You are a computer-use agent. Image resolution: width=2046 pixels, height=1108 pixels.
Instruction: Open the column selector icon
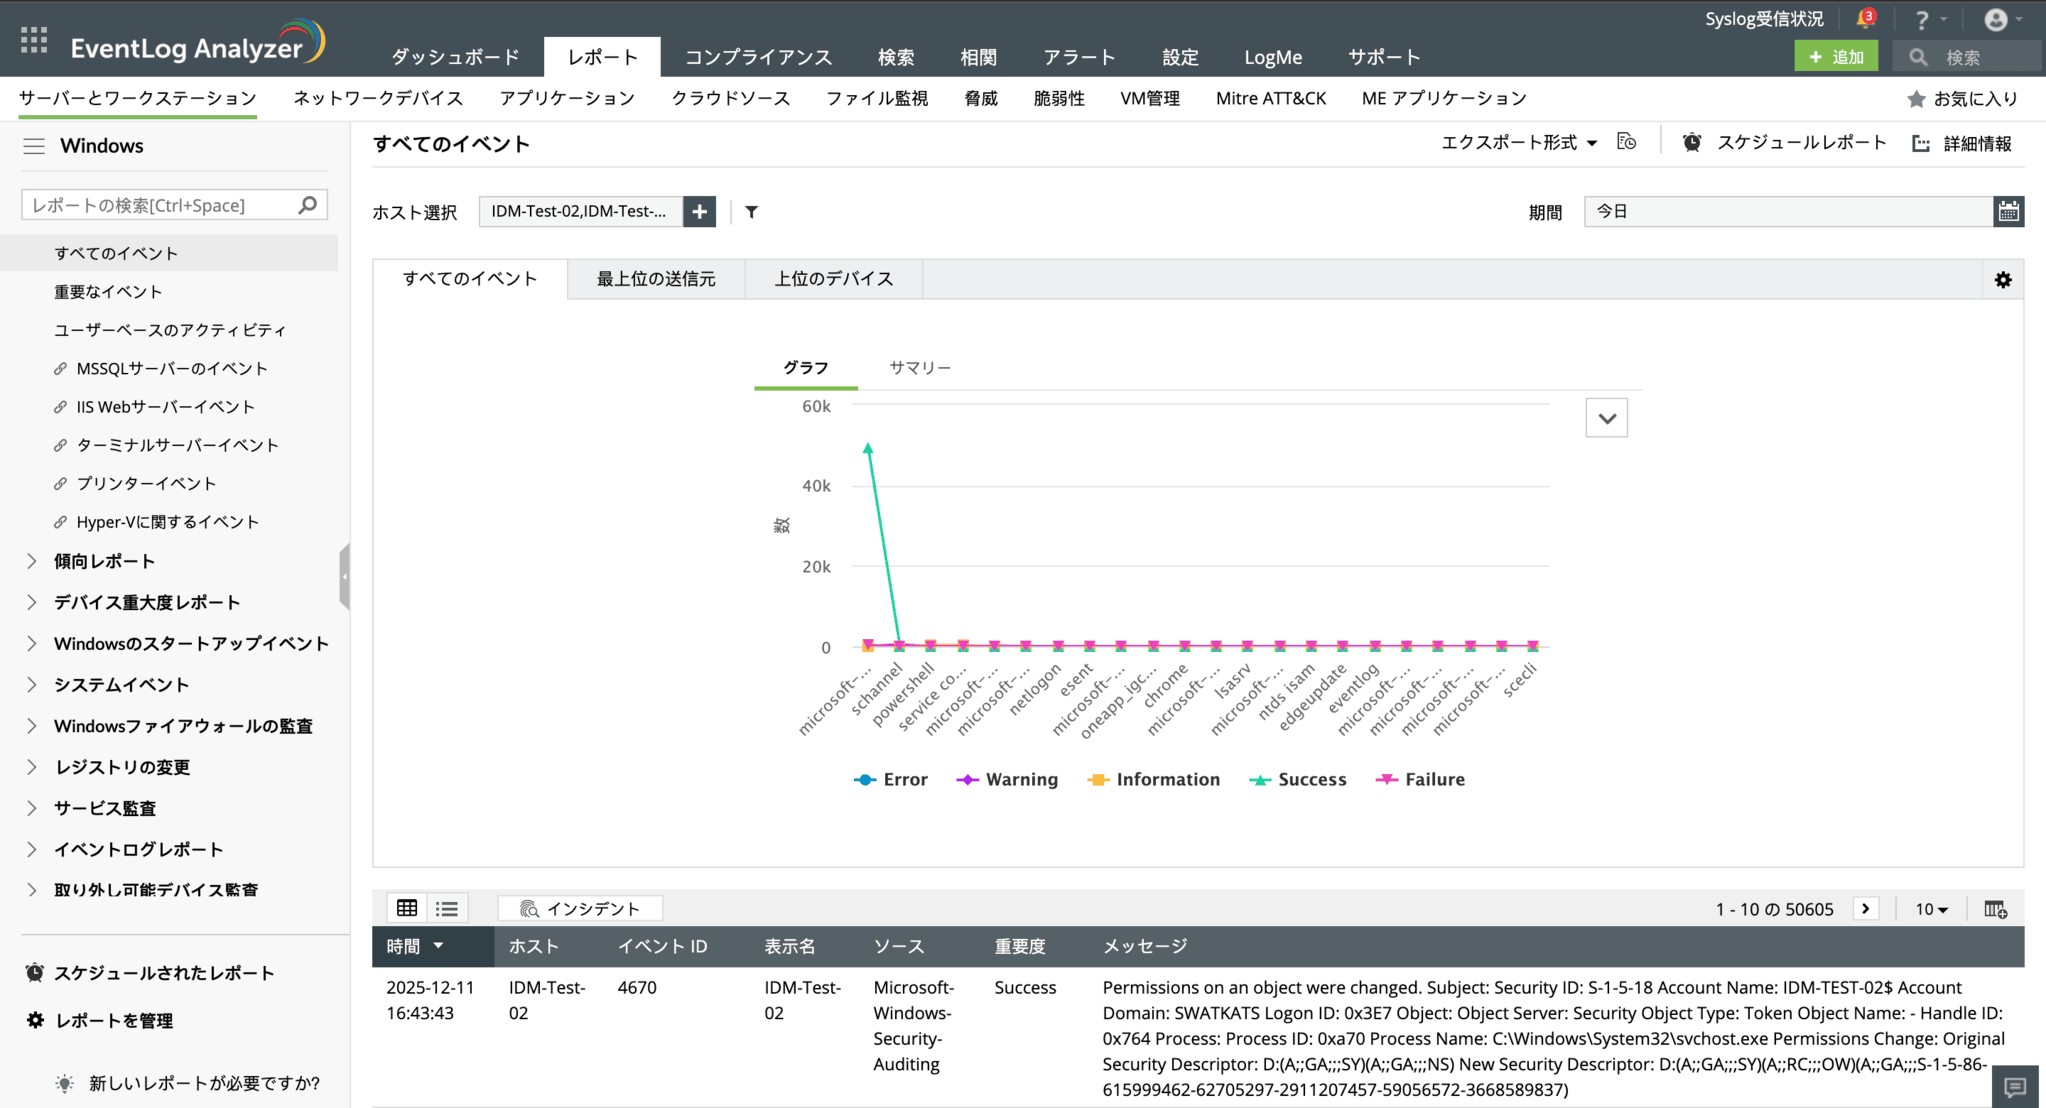pyautogui.click(x=1995, y=909)
